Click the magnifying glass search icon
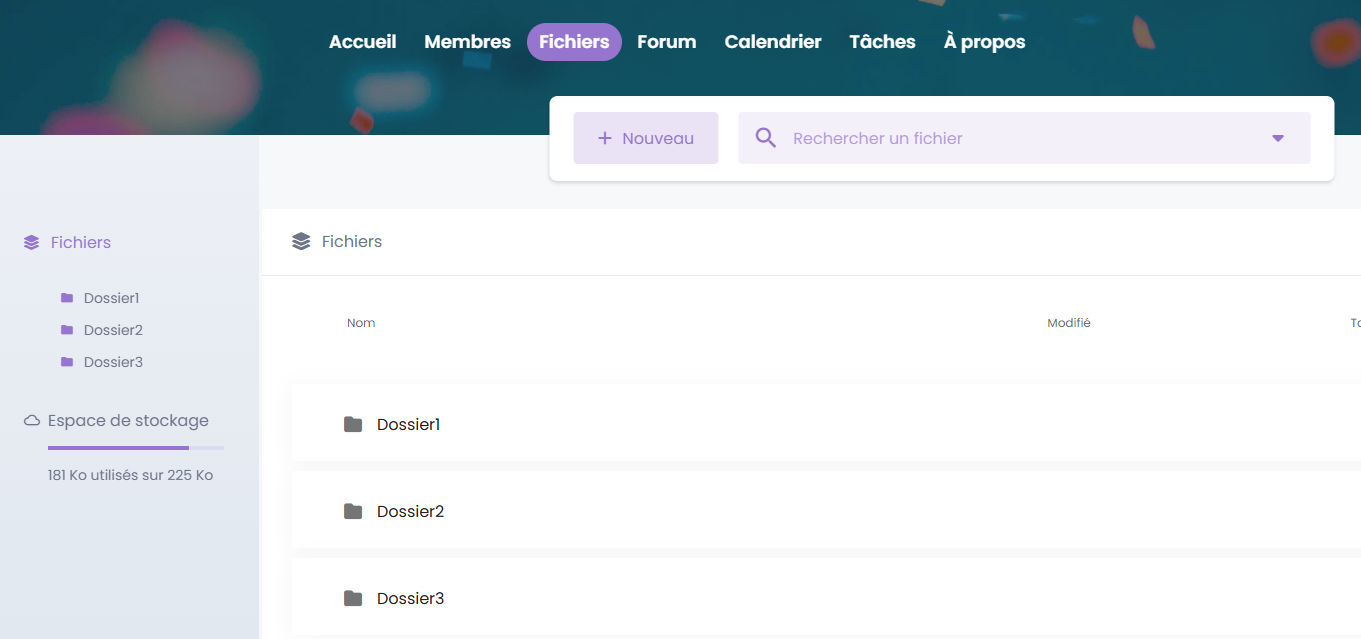The image size is (1361, 639). 766,138
